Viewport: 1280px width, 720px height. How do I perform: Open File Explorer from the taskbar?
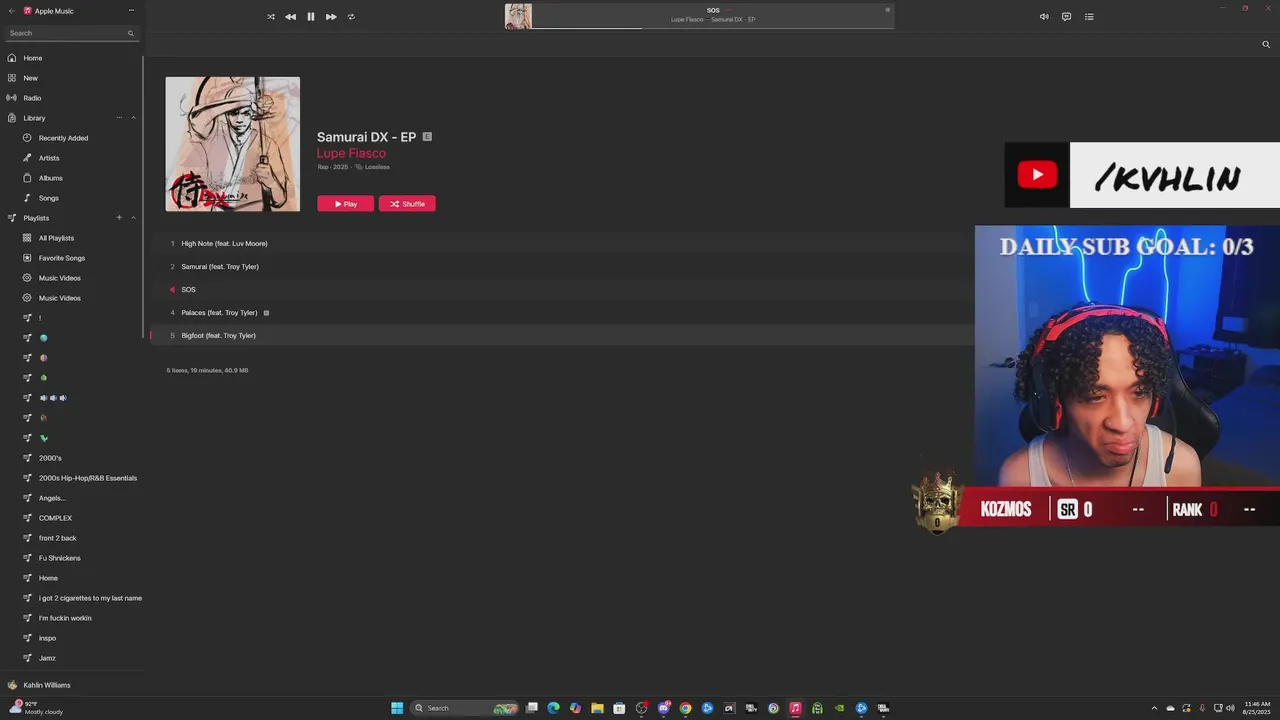(597, 708)
